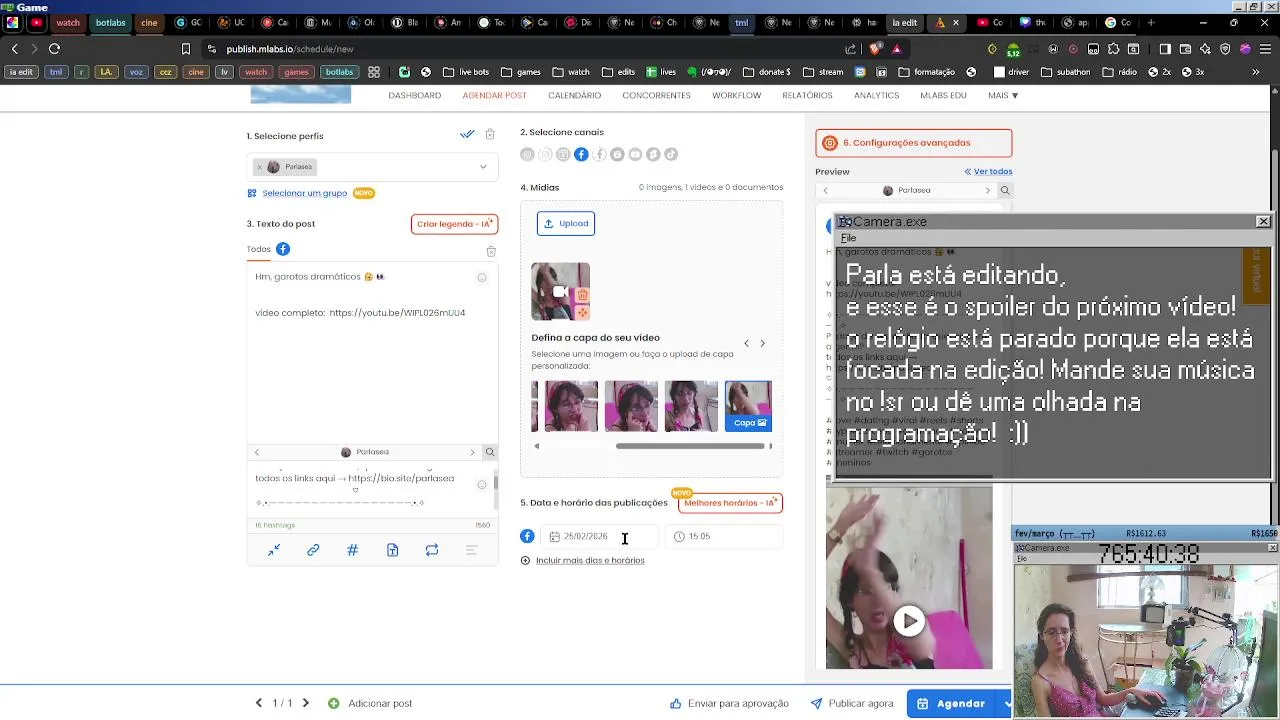Go to the next post arrow
Image resolution: width=1280 pixels, height=720 pixels.
tap(306, 703)
